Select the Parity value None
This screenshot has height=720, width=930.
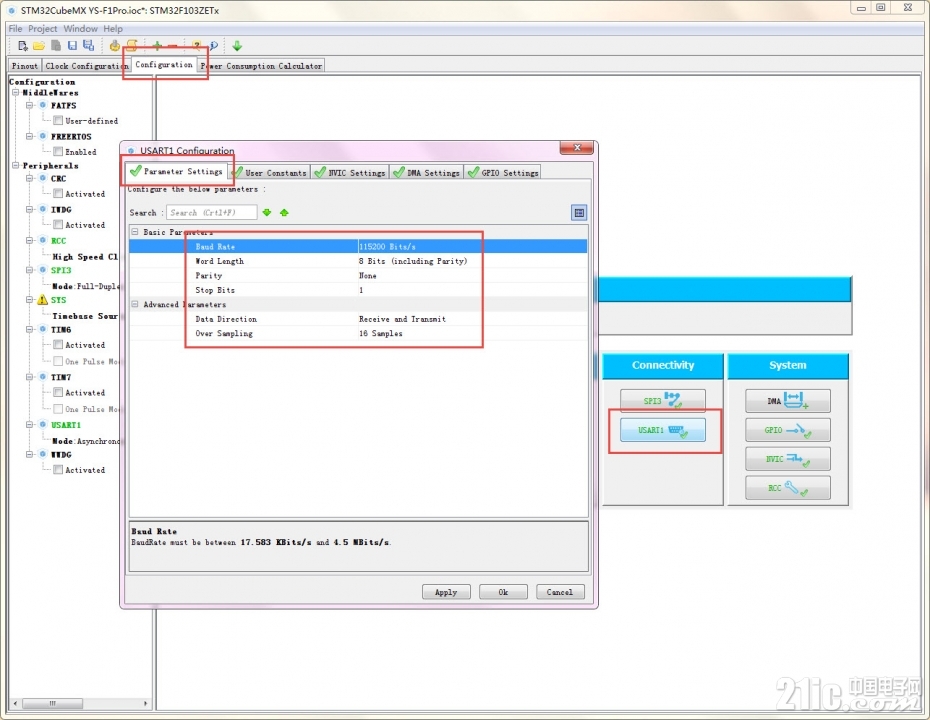pos(368,275)
